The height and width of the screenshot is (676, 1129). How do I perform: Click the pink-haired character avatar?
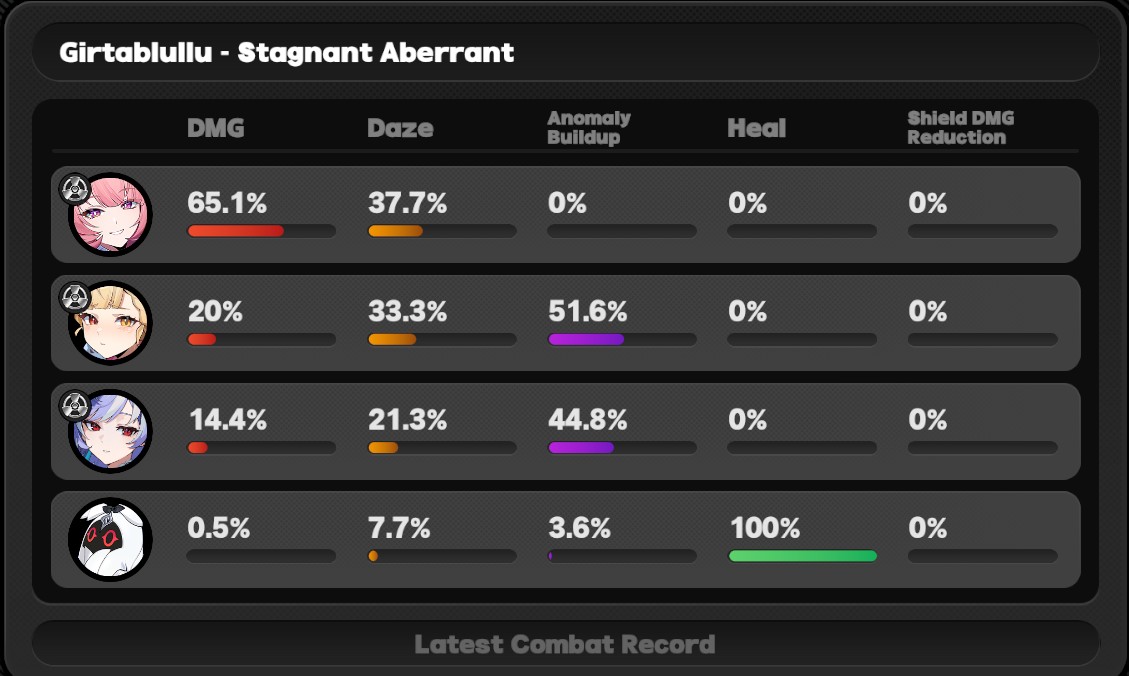click(x=110, y=215)
